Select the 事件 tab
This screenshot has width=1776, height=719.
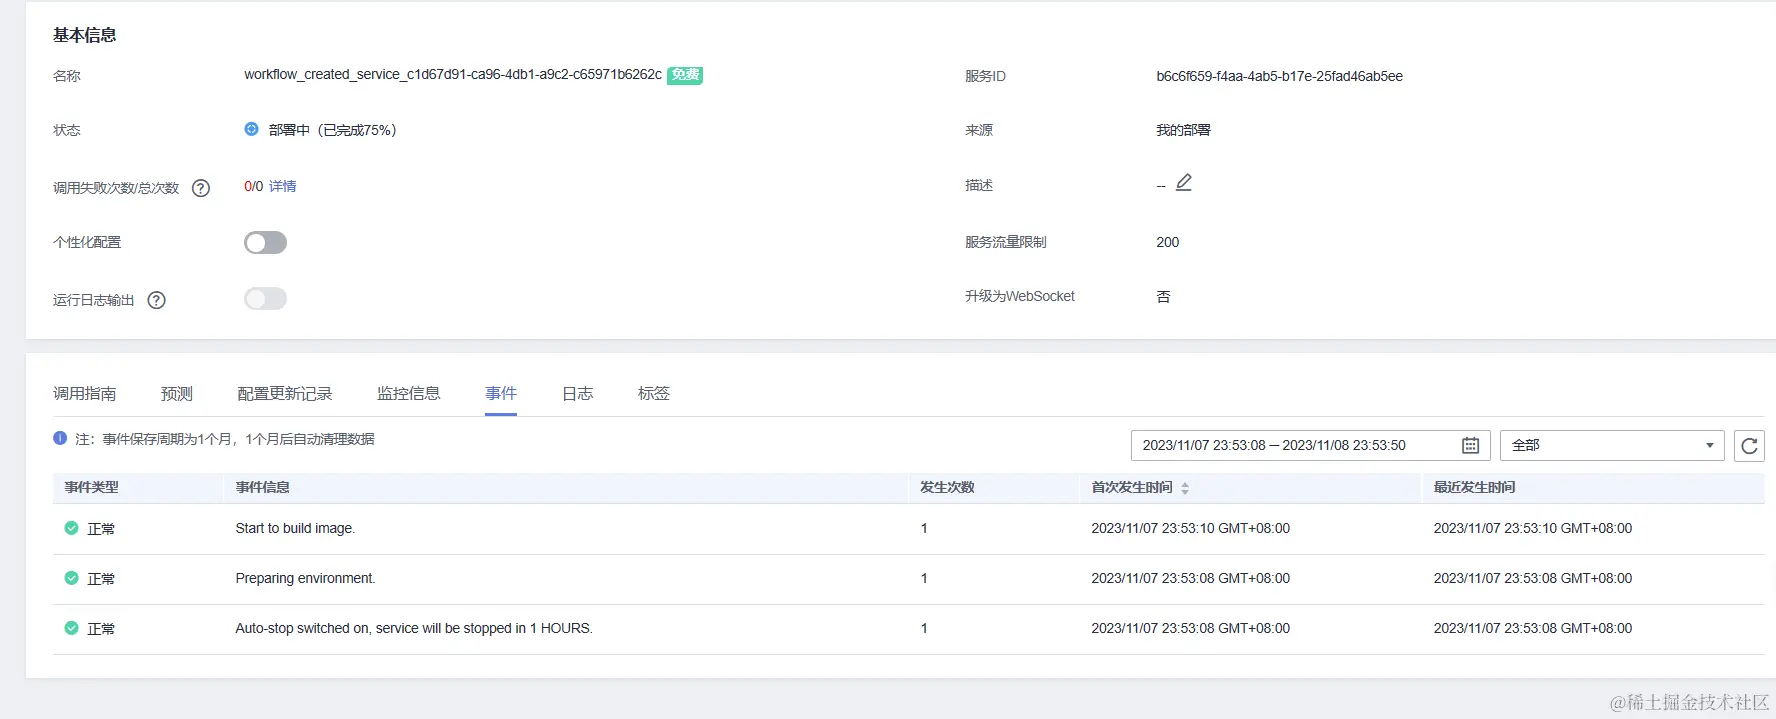point(501,394)
